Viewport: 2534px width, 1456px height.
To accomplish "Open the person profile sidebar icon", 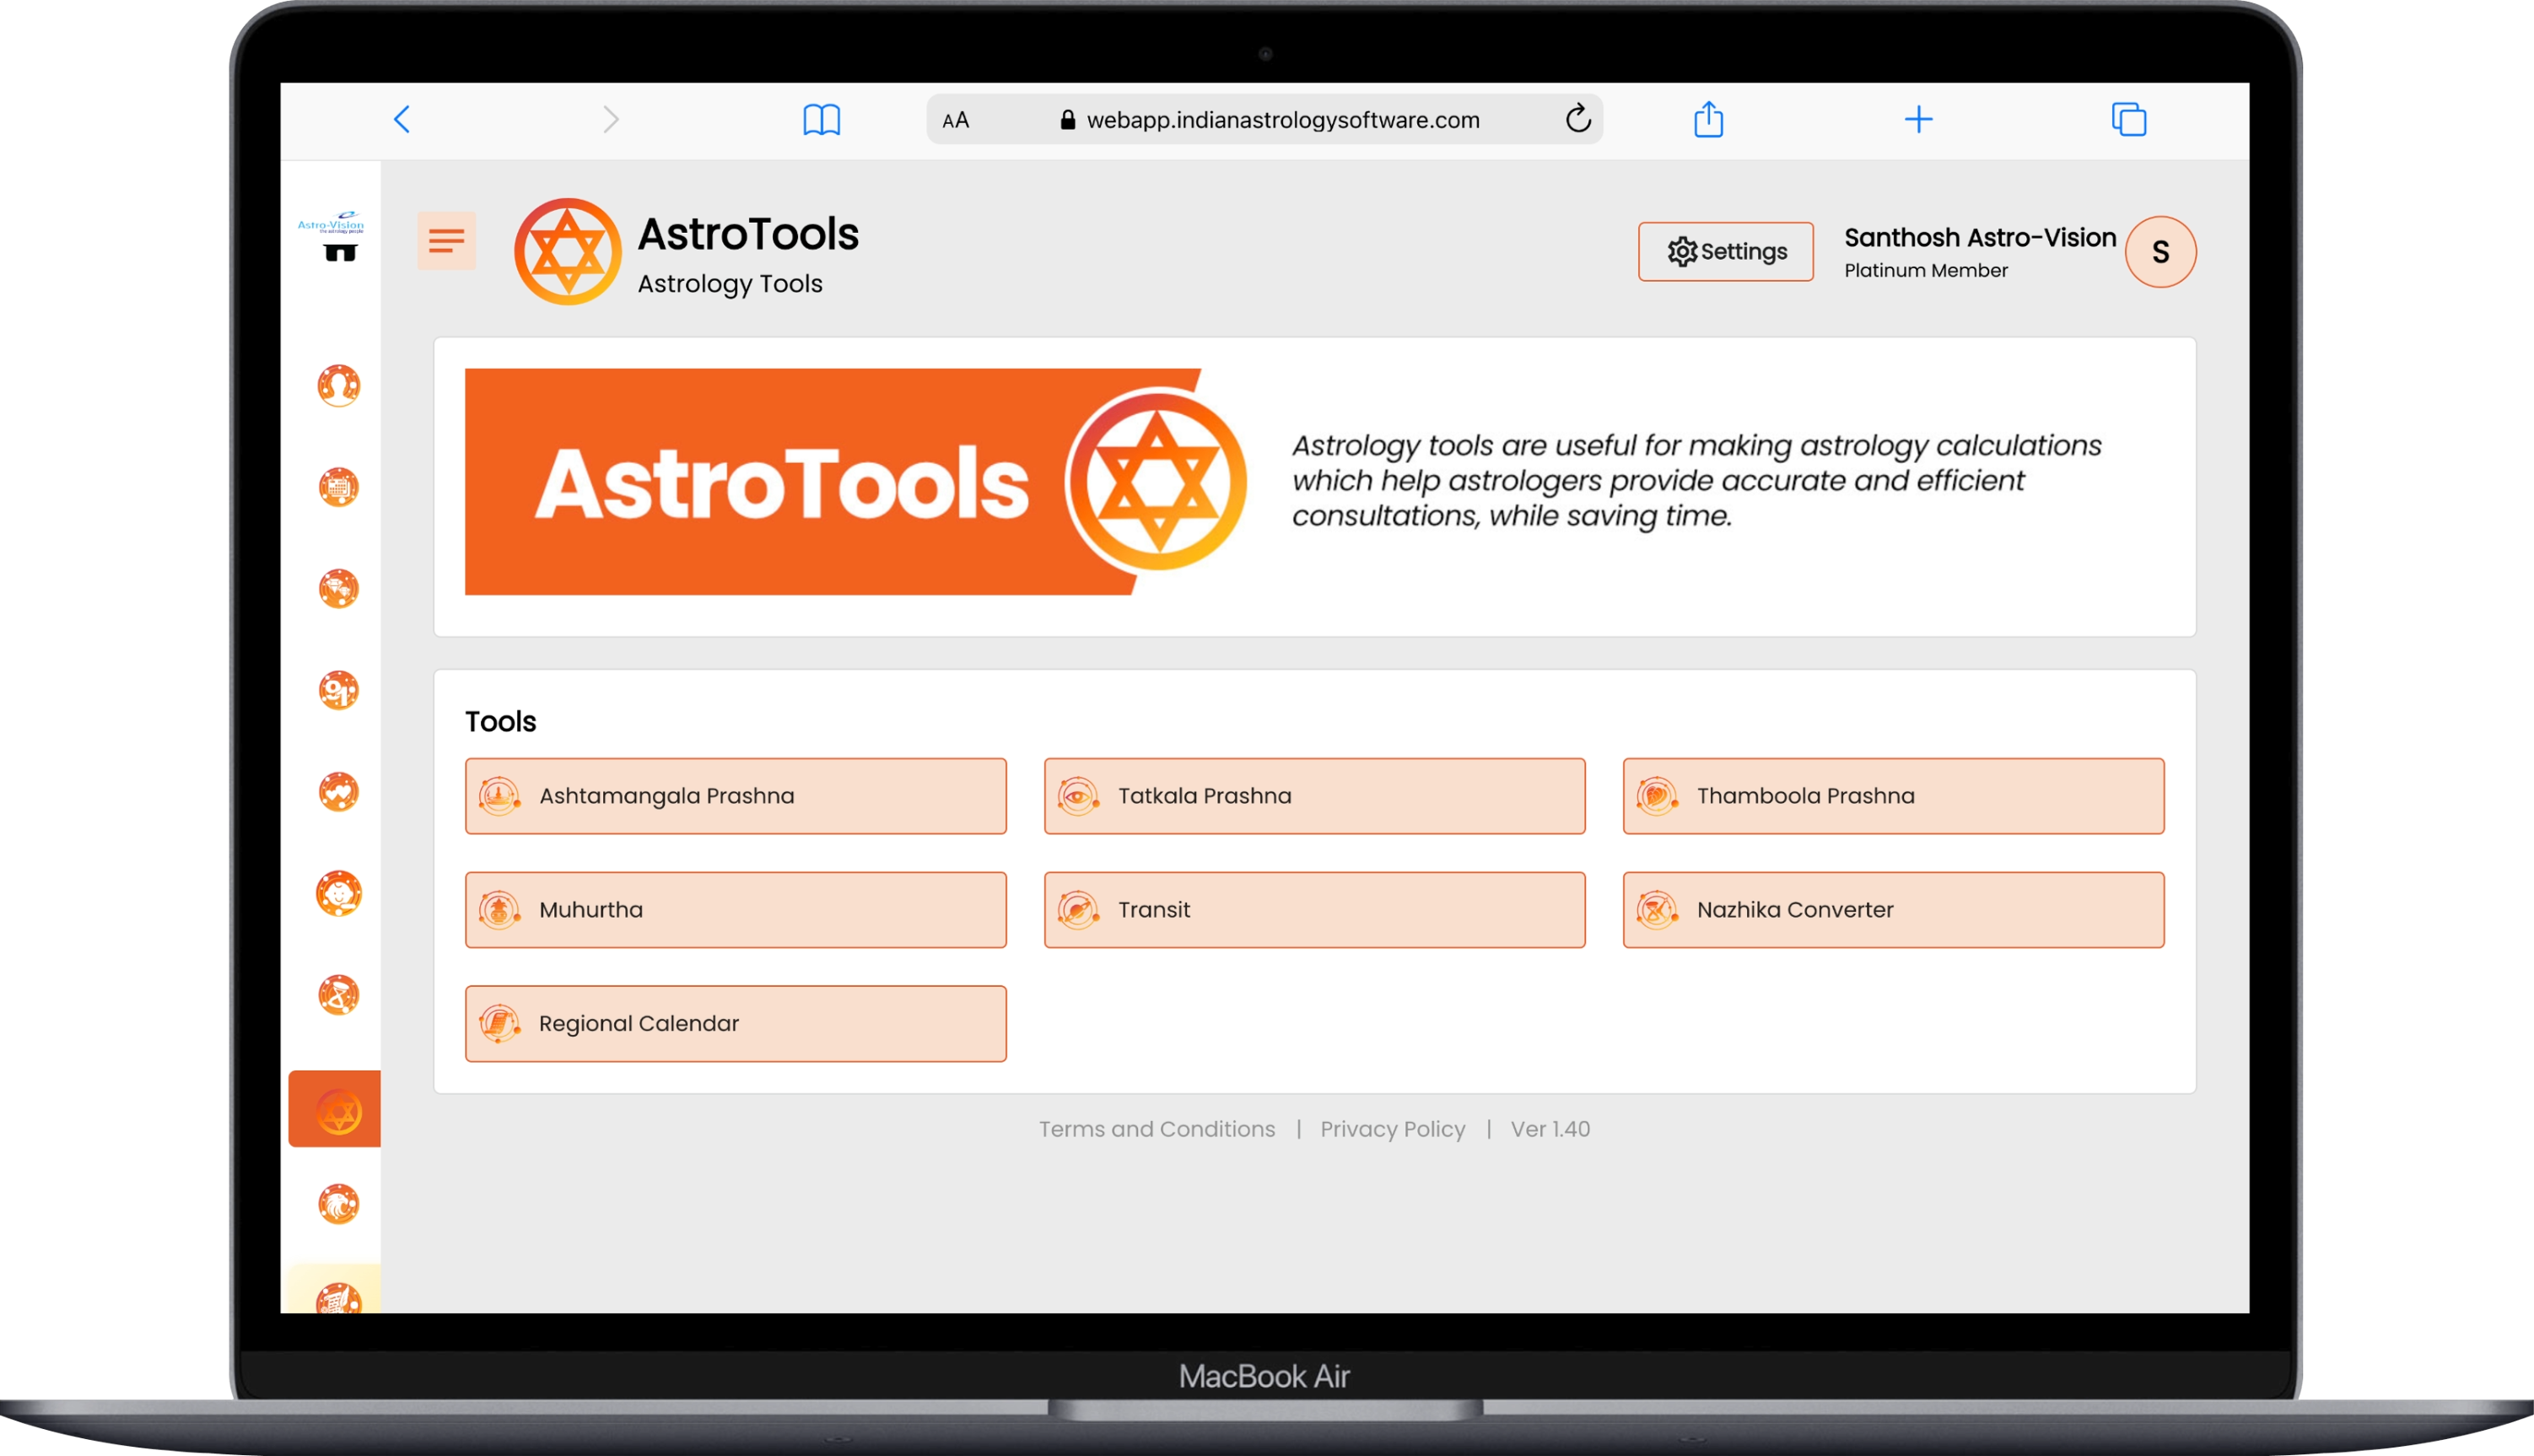I will click(x=339, y=385).
